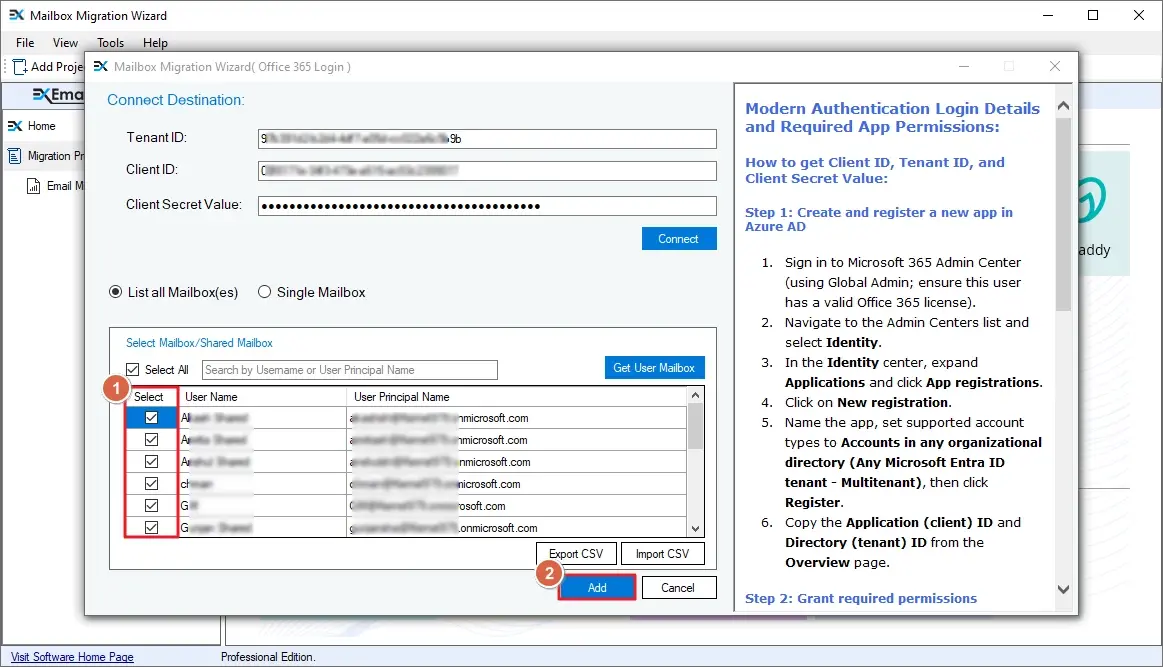The width and height of the screenshot is (1163, 667).
Task: Click Get User Mailbox
Action: pos(654,367)
